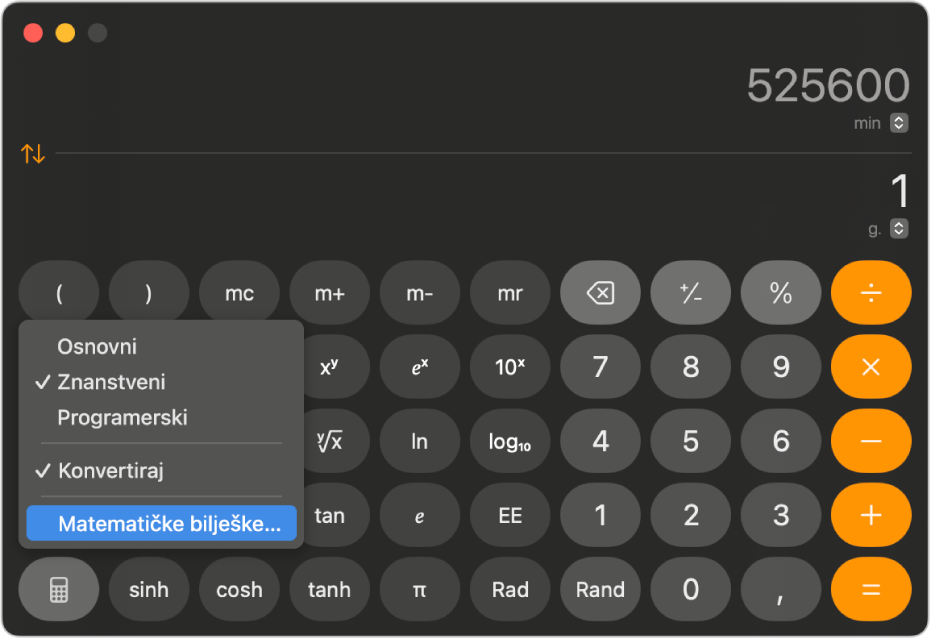Click the orange swap conversion arrows

[33, 154]
